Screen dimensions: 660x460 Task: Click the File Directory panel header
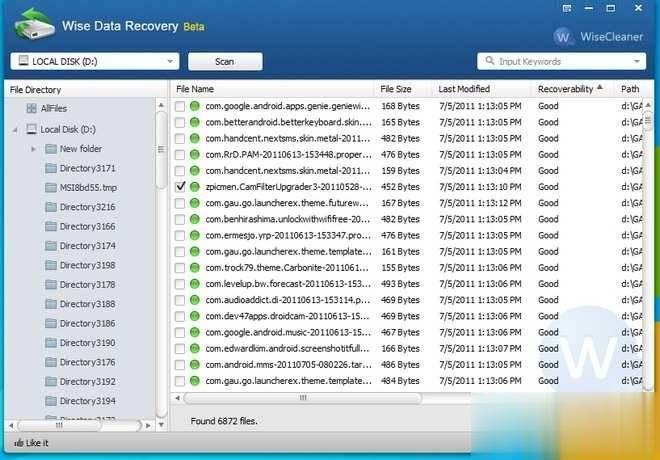(x=35, y=90)
